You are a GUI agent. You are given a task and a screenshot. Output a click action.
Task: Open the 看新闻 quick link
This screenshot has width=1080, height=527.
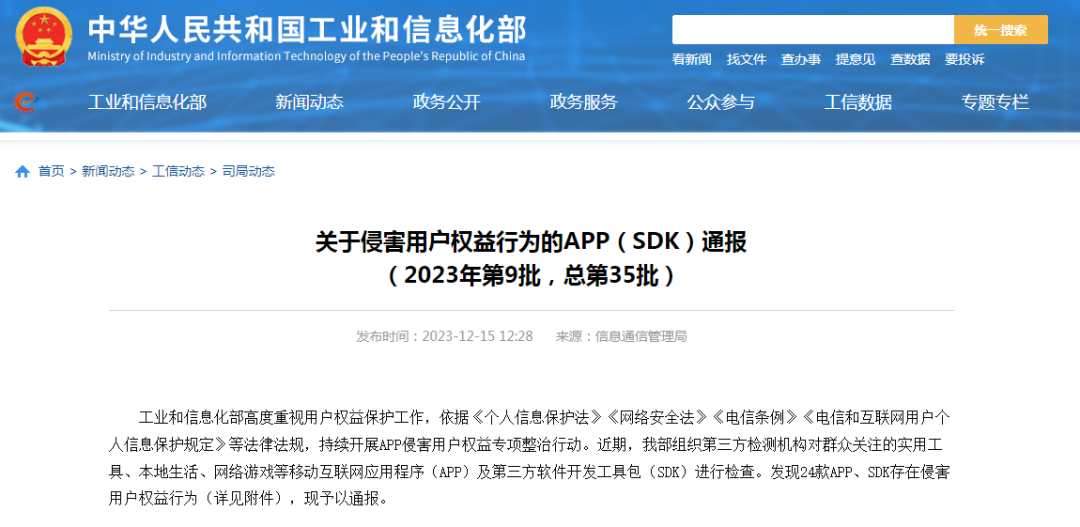tap(691, 60)
